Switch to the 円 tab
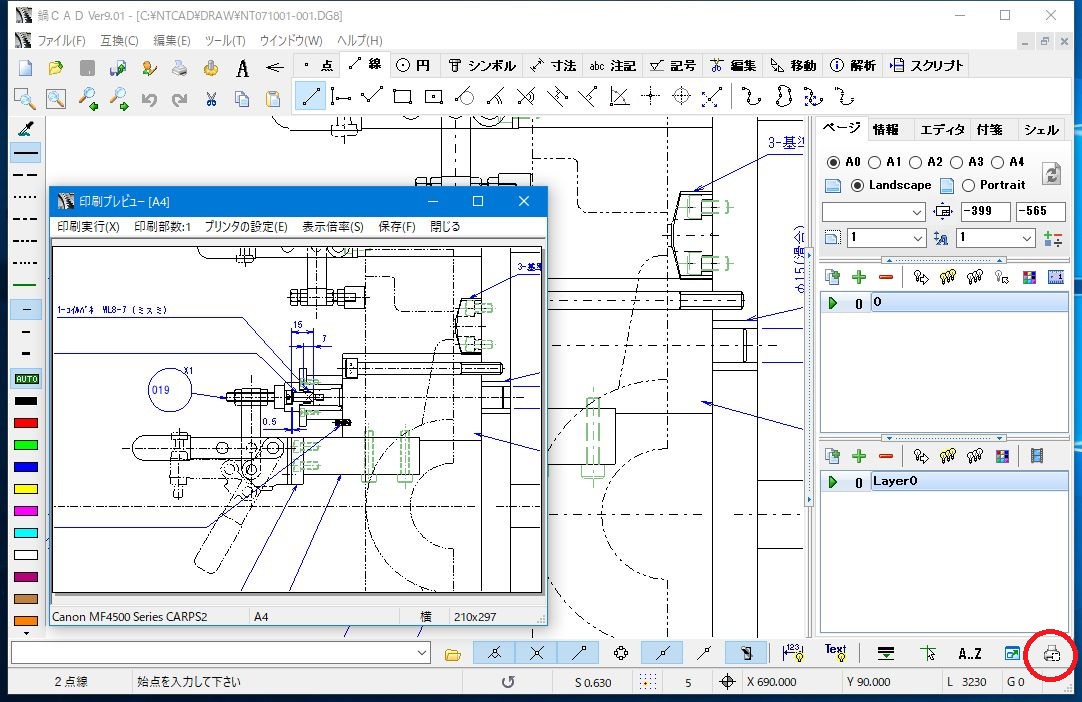This screenshot has width=1082, height=702. click(414, 66)
